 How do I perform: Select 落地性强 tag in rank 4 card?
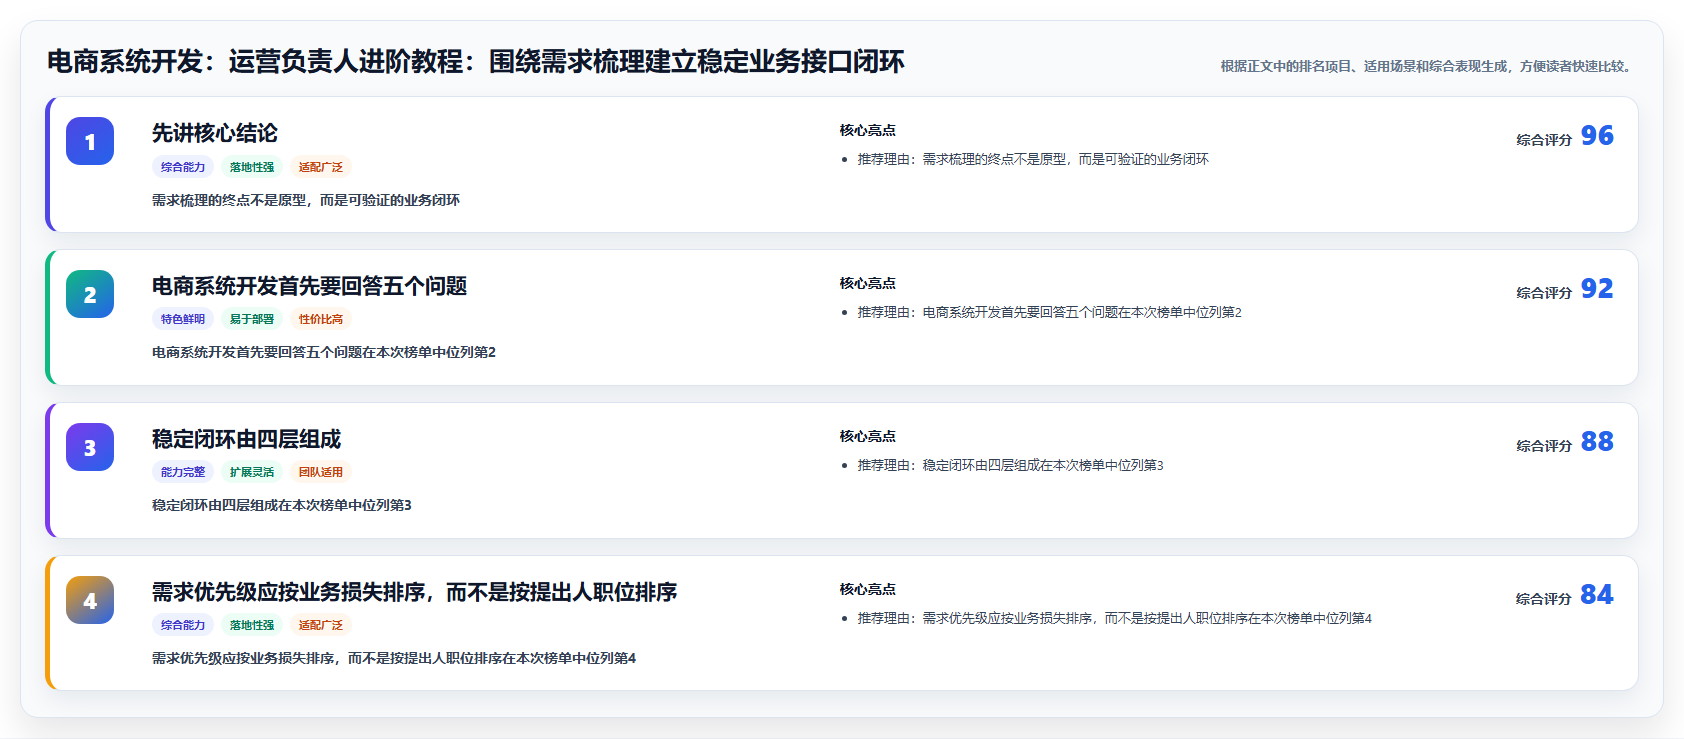point(252,625)
